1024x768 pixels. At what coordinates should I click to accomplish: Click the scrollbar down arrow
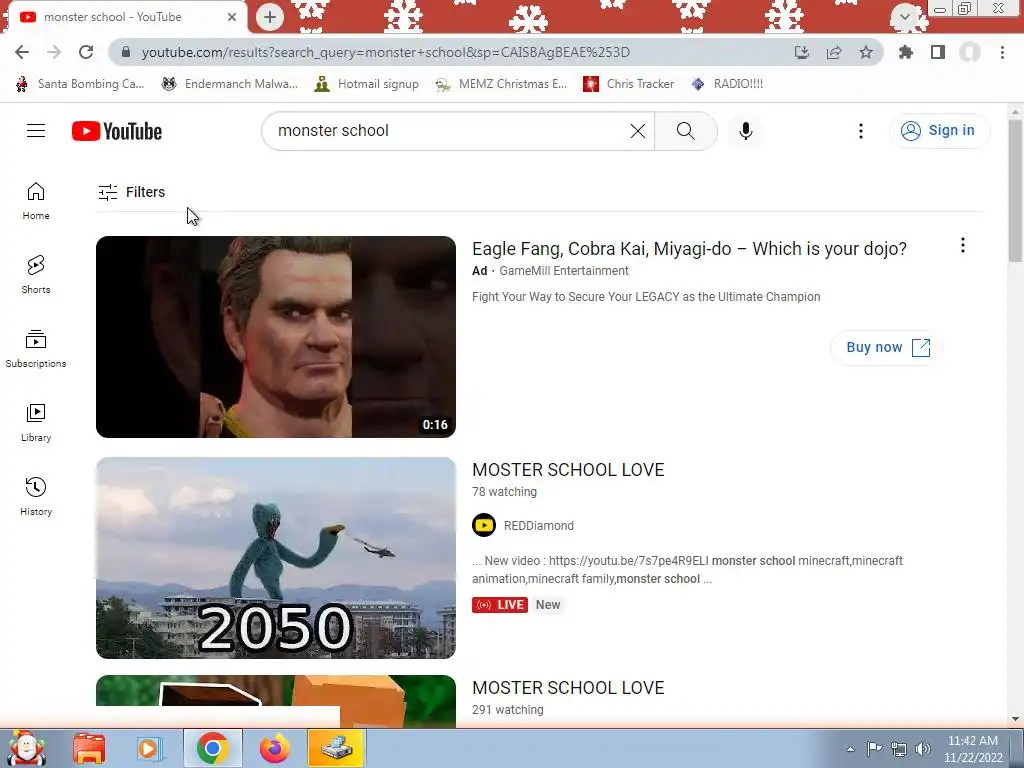point(1015,720)
